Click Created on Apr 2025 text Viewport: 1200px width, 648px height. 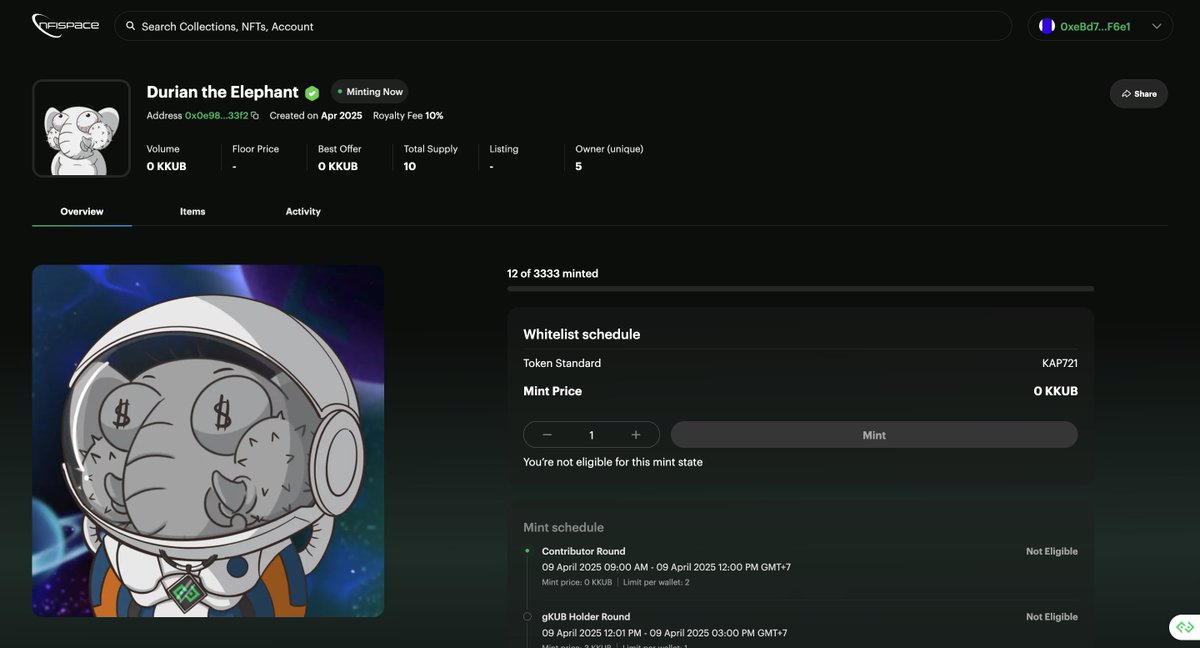(x=316, y=116)
